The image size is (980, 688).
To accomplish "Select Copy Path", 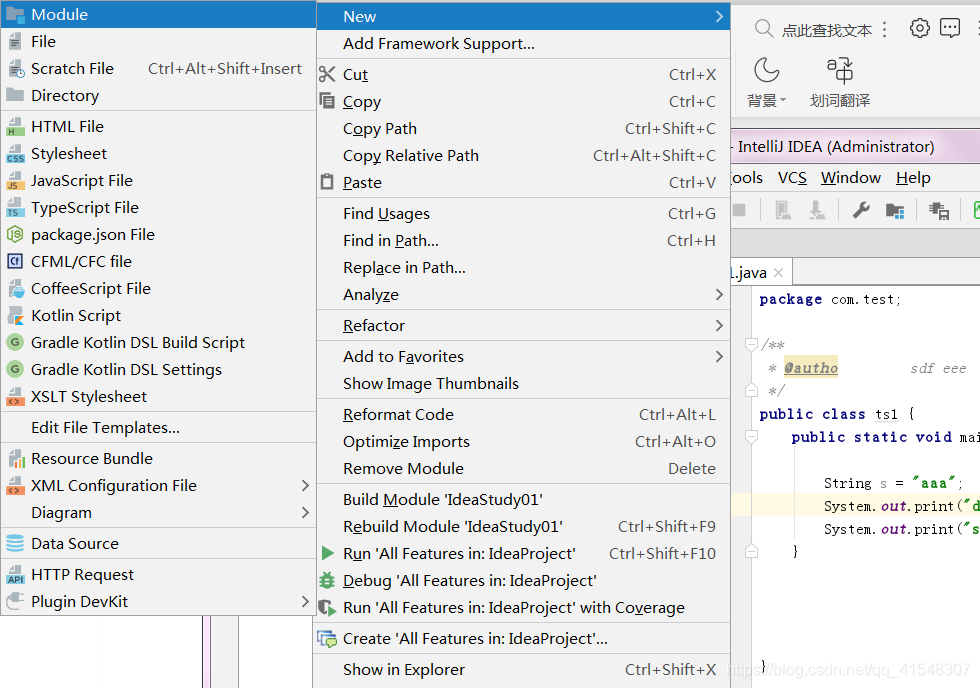I will (x=523, y=129).
